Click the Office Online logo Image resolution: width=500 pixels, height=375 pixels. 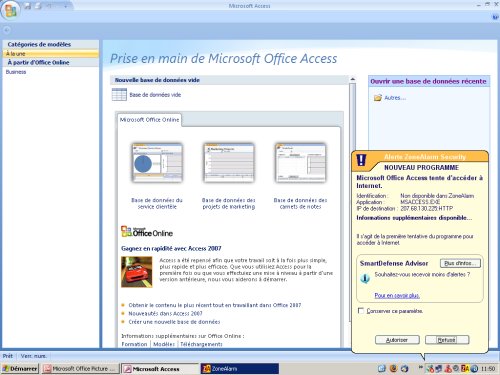(x=147, y=232)
